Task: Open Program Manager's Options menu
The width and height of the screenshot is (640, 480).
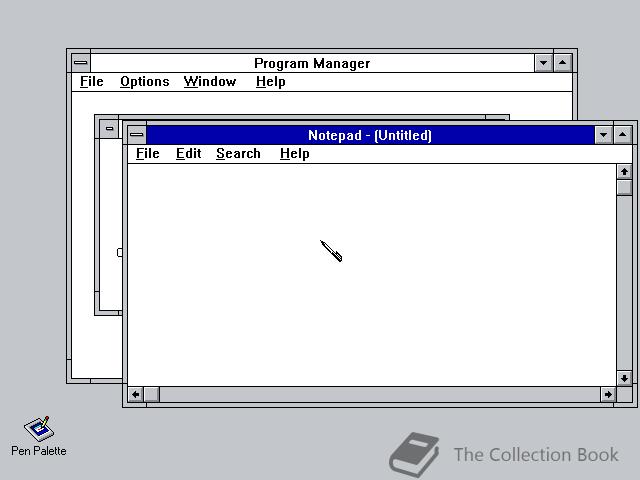Action: [144, 82]
